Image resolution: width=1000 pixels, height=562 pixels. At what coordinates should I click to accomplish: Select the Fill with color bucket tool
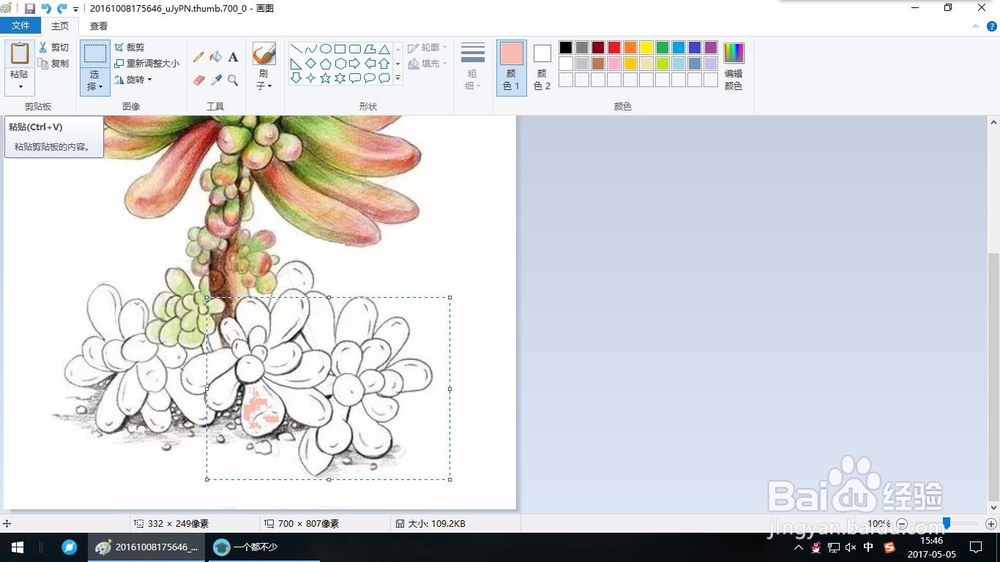point(216,57)
